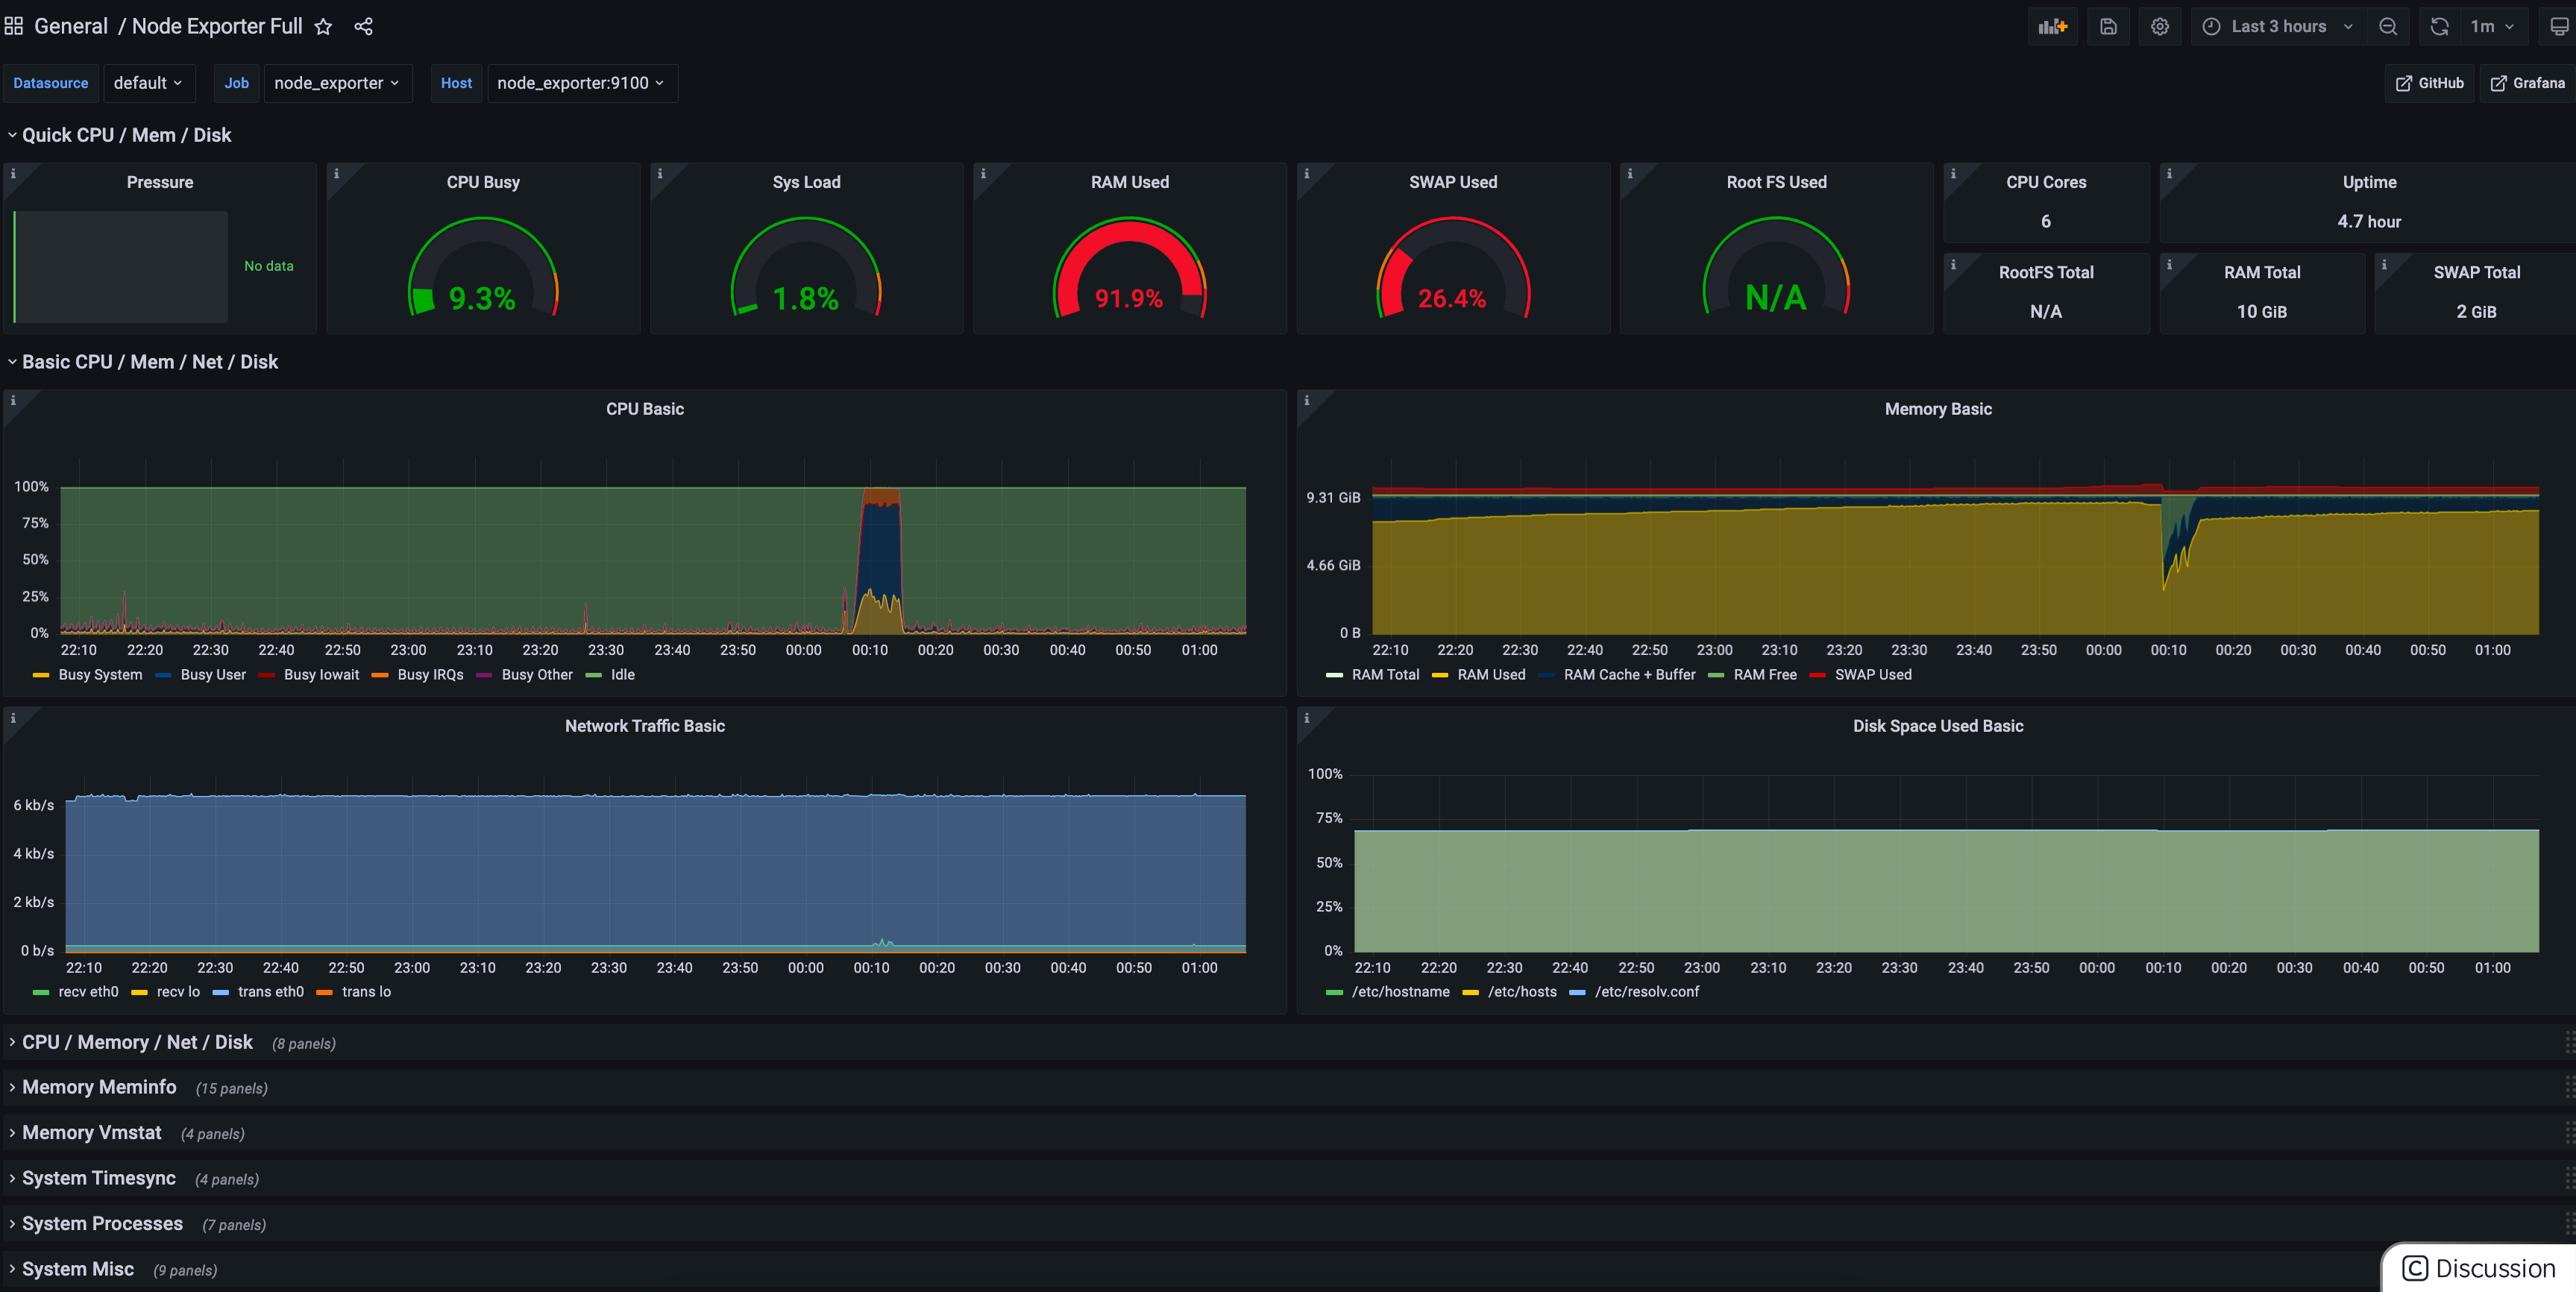The image size is (2576, 1292).
Task: Show info for Uptime panel
Action: 2169,173
